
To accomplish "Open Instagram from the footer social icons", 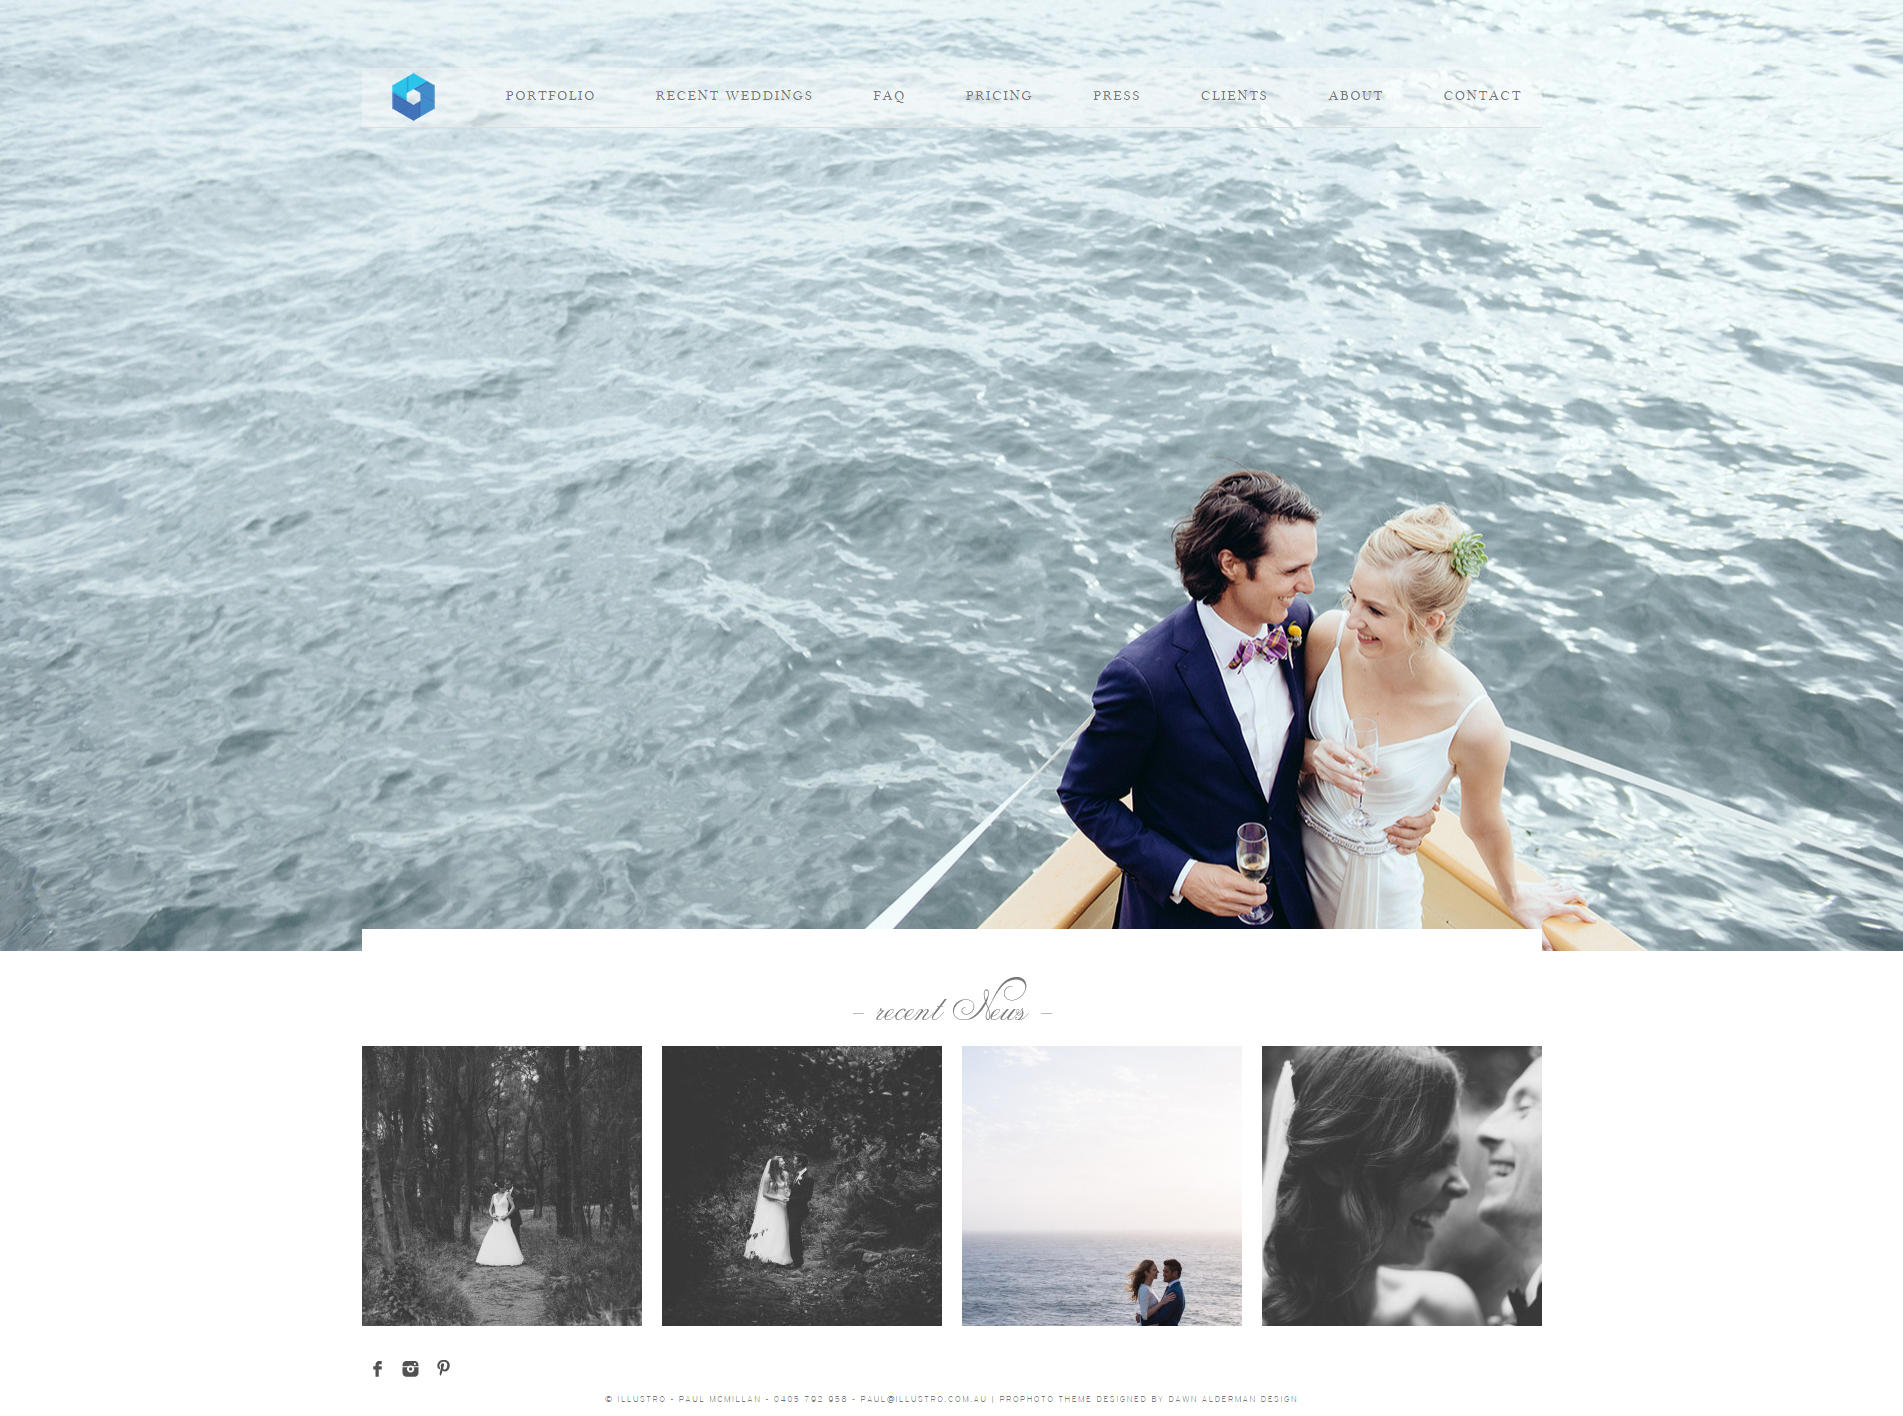I will pos(410,1367).
